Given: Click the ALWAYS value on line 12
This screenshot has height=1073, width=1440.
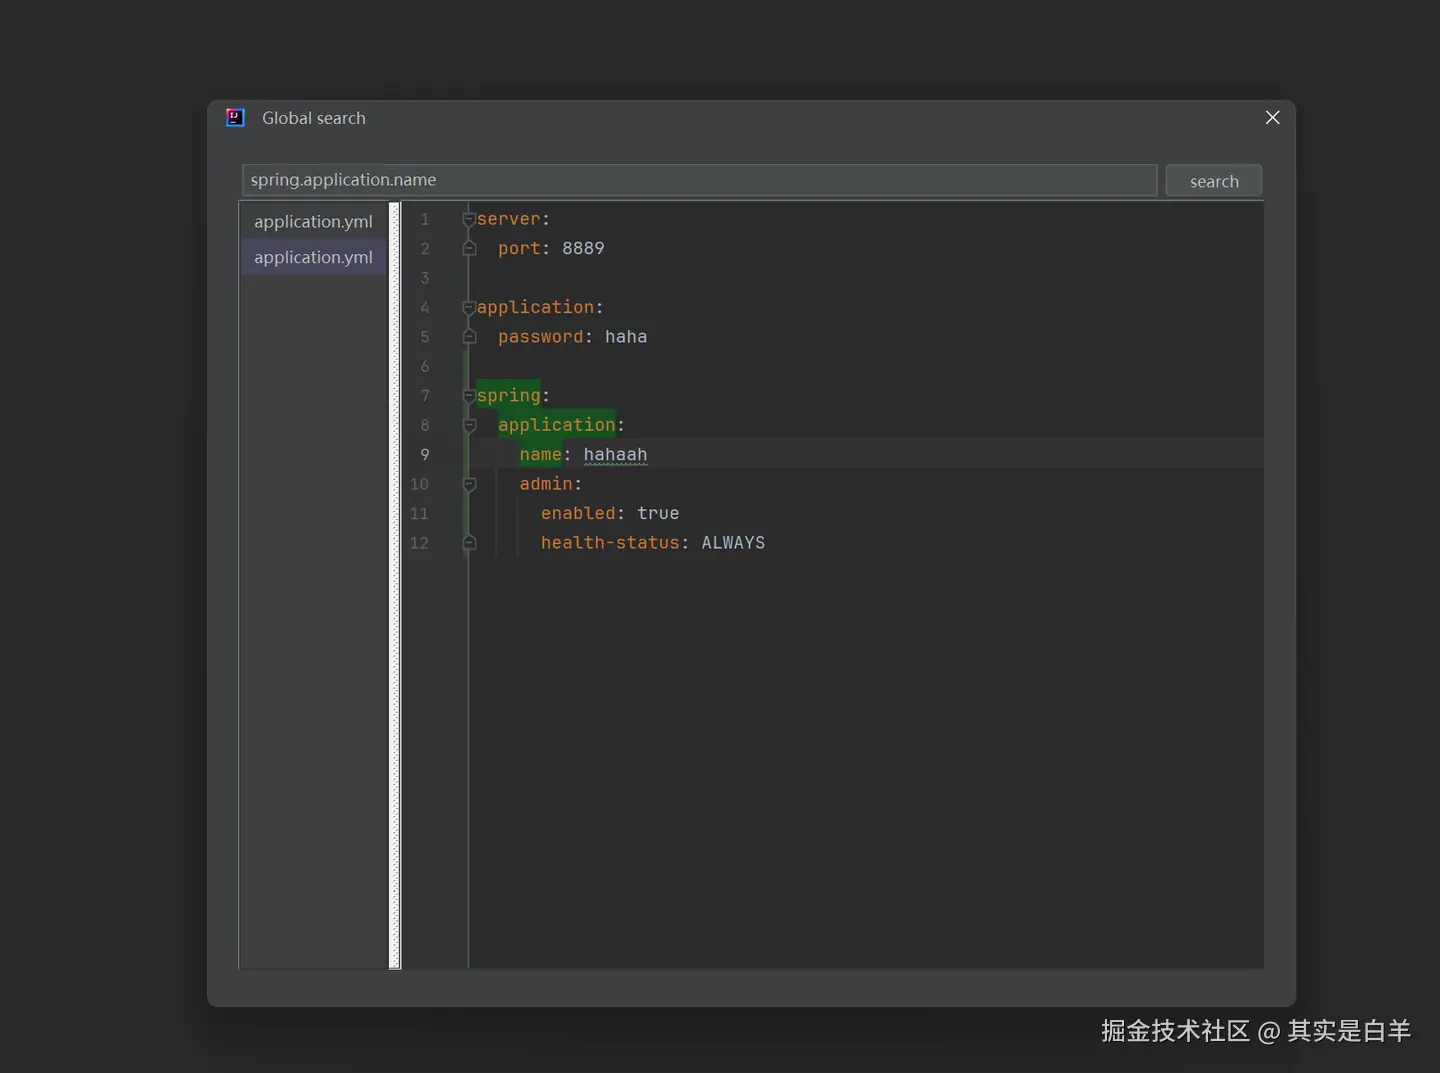Looking at the screenshot, I should (x=733, y=543).
